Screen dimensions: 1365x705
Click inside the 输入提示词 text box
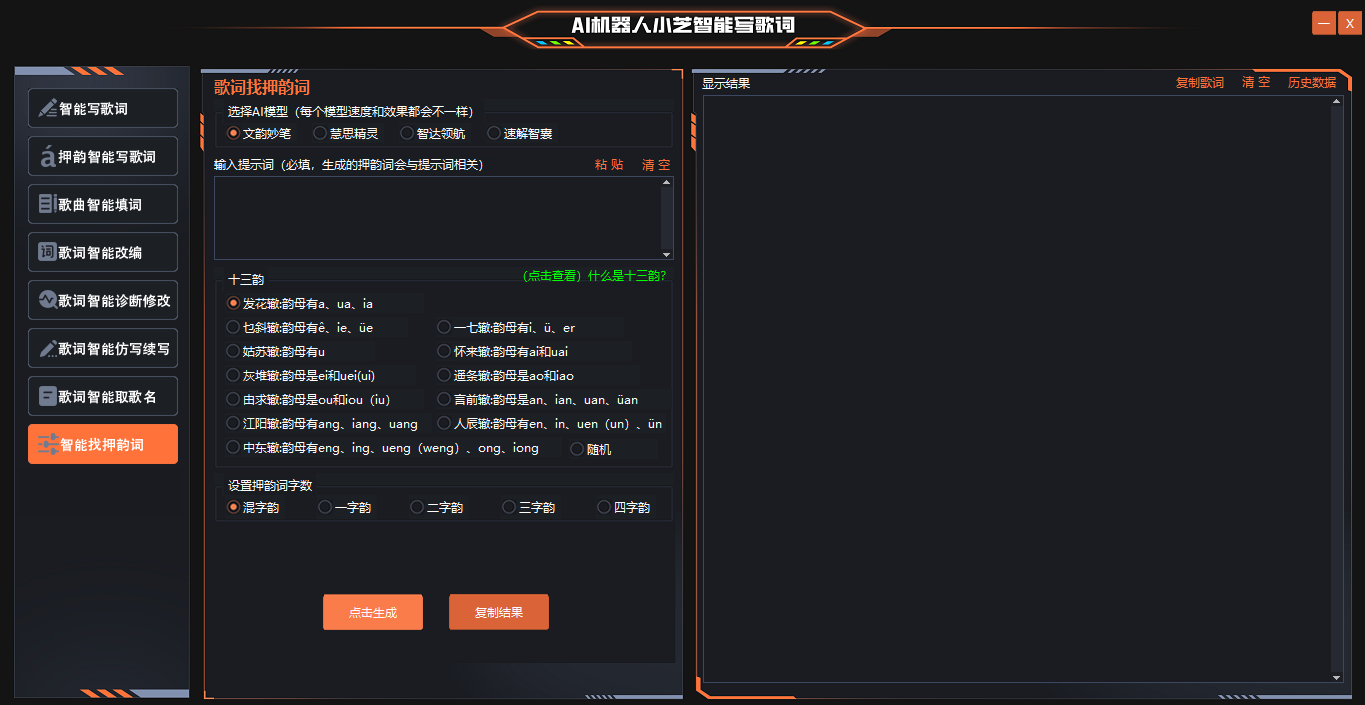tap(438, 218)
